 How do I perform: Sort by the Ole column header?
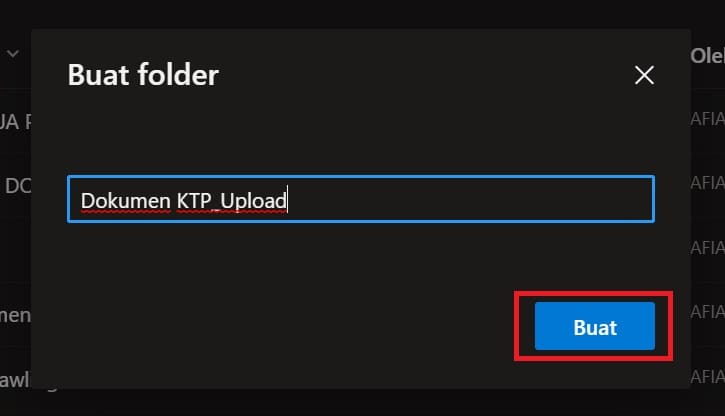click(707, 56)
